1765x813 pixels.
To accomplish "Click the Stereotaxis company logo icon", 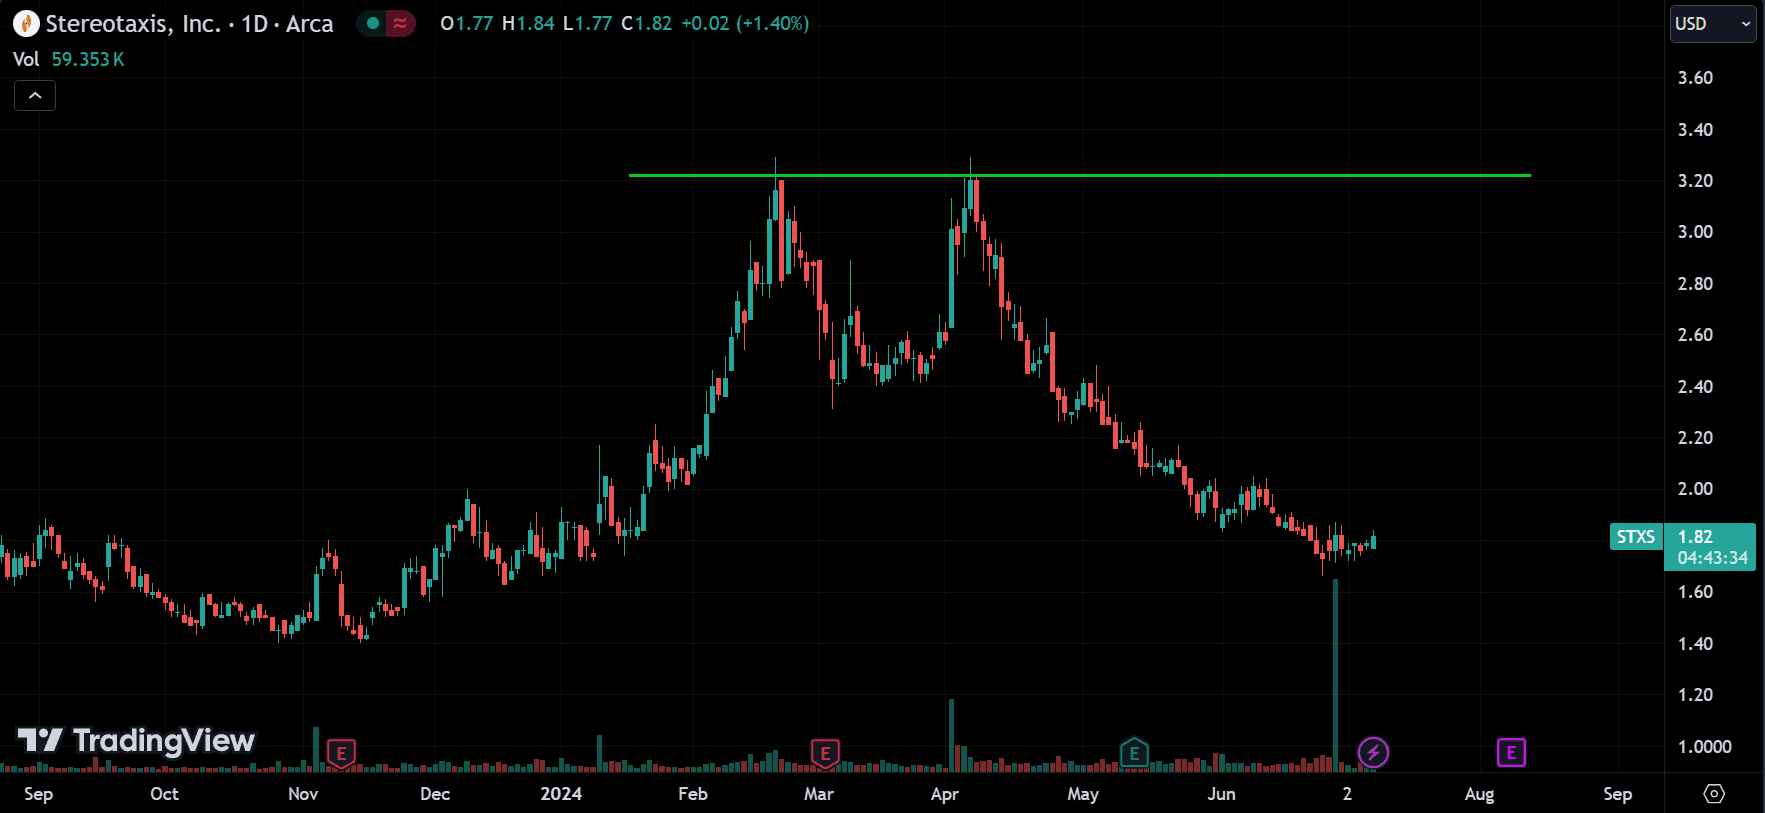I will click(x=26, y=23).
